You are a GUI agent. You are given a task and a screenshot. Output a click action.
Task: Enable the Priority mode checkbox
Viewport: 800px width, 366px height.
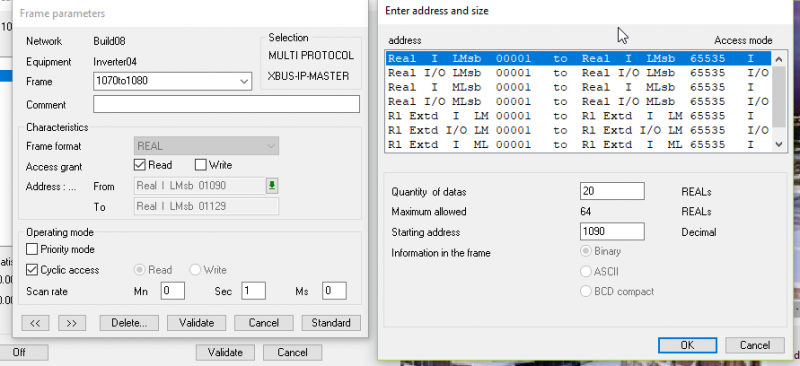tap(32, 250)
